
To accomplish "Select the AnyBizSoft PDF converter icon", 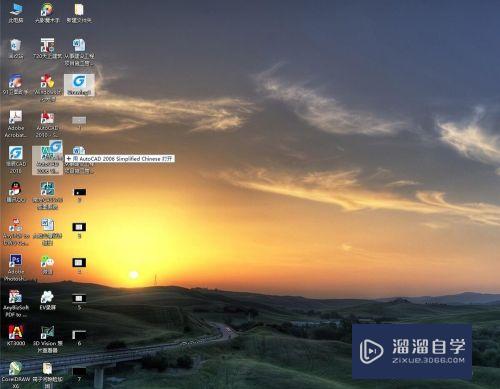I will [15, 303].
